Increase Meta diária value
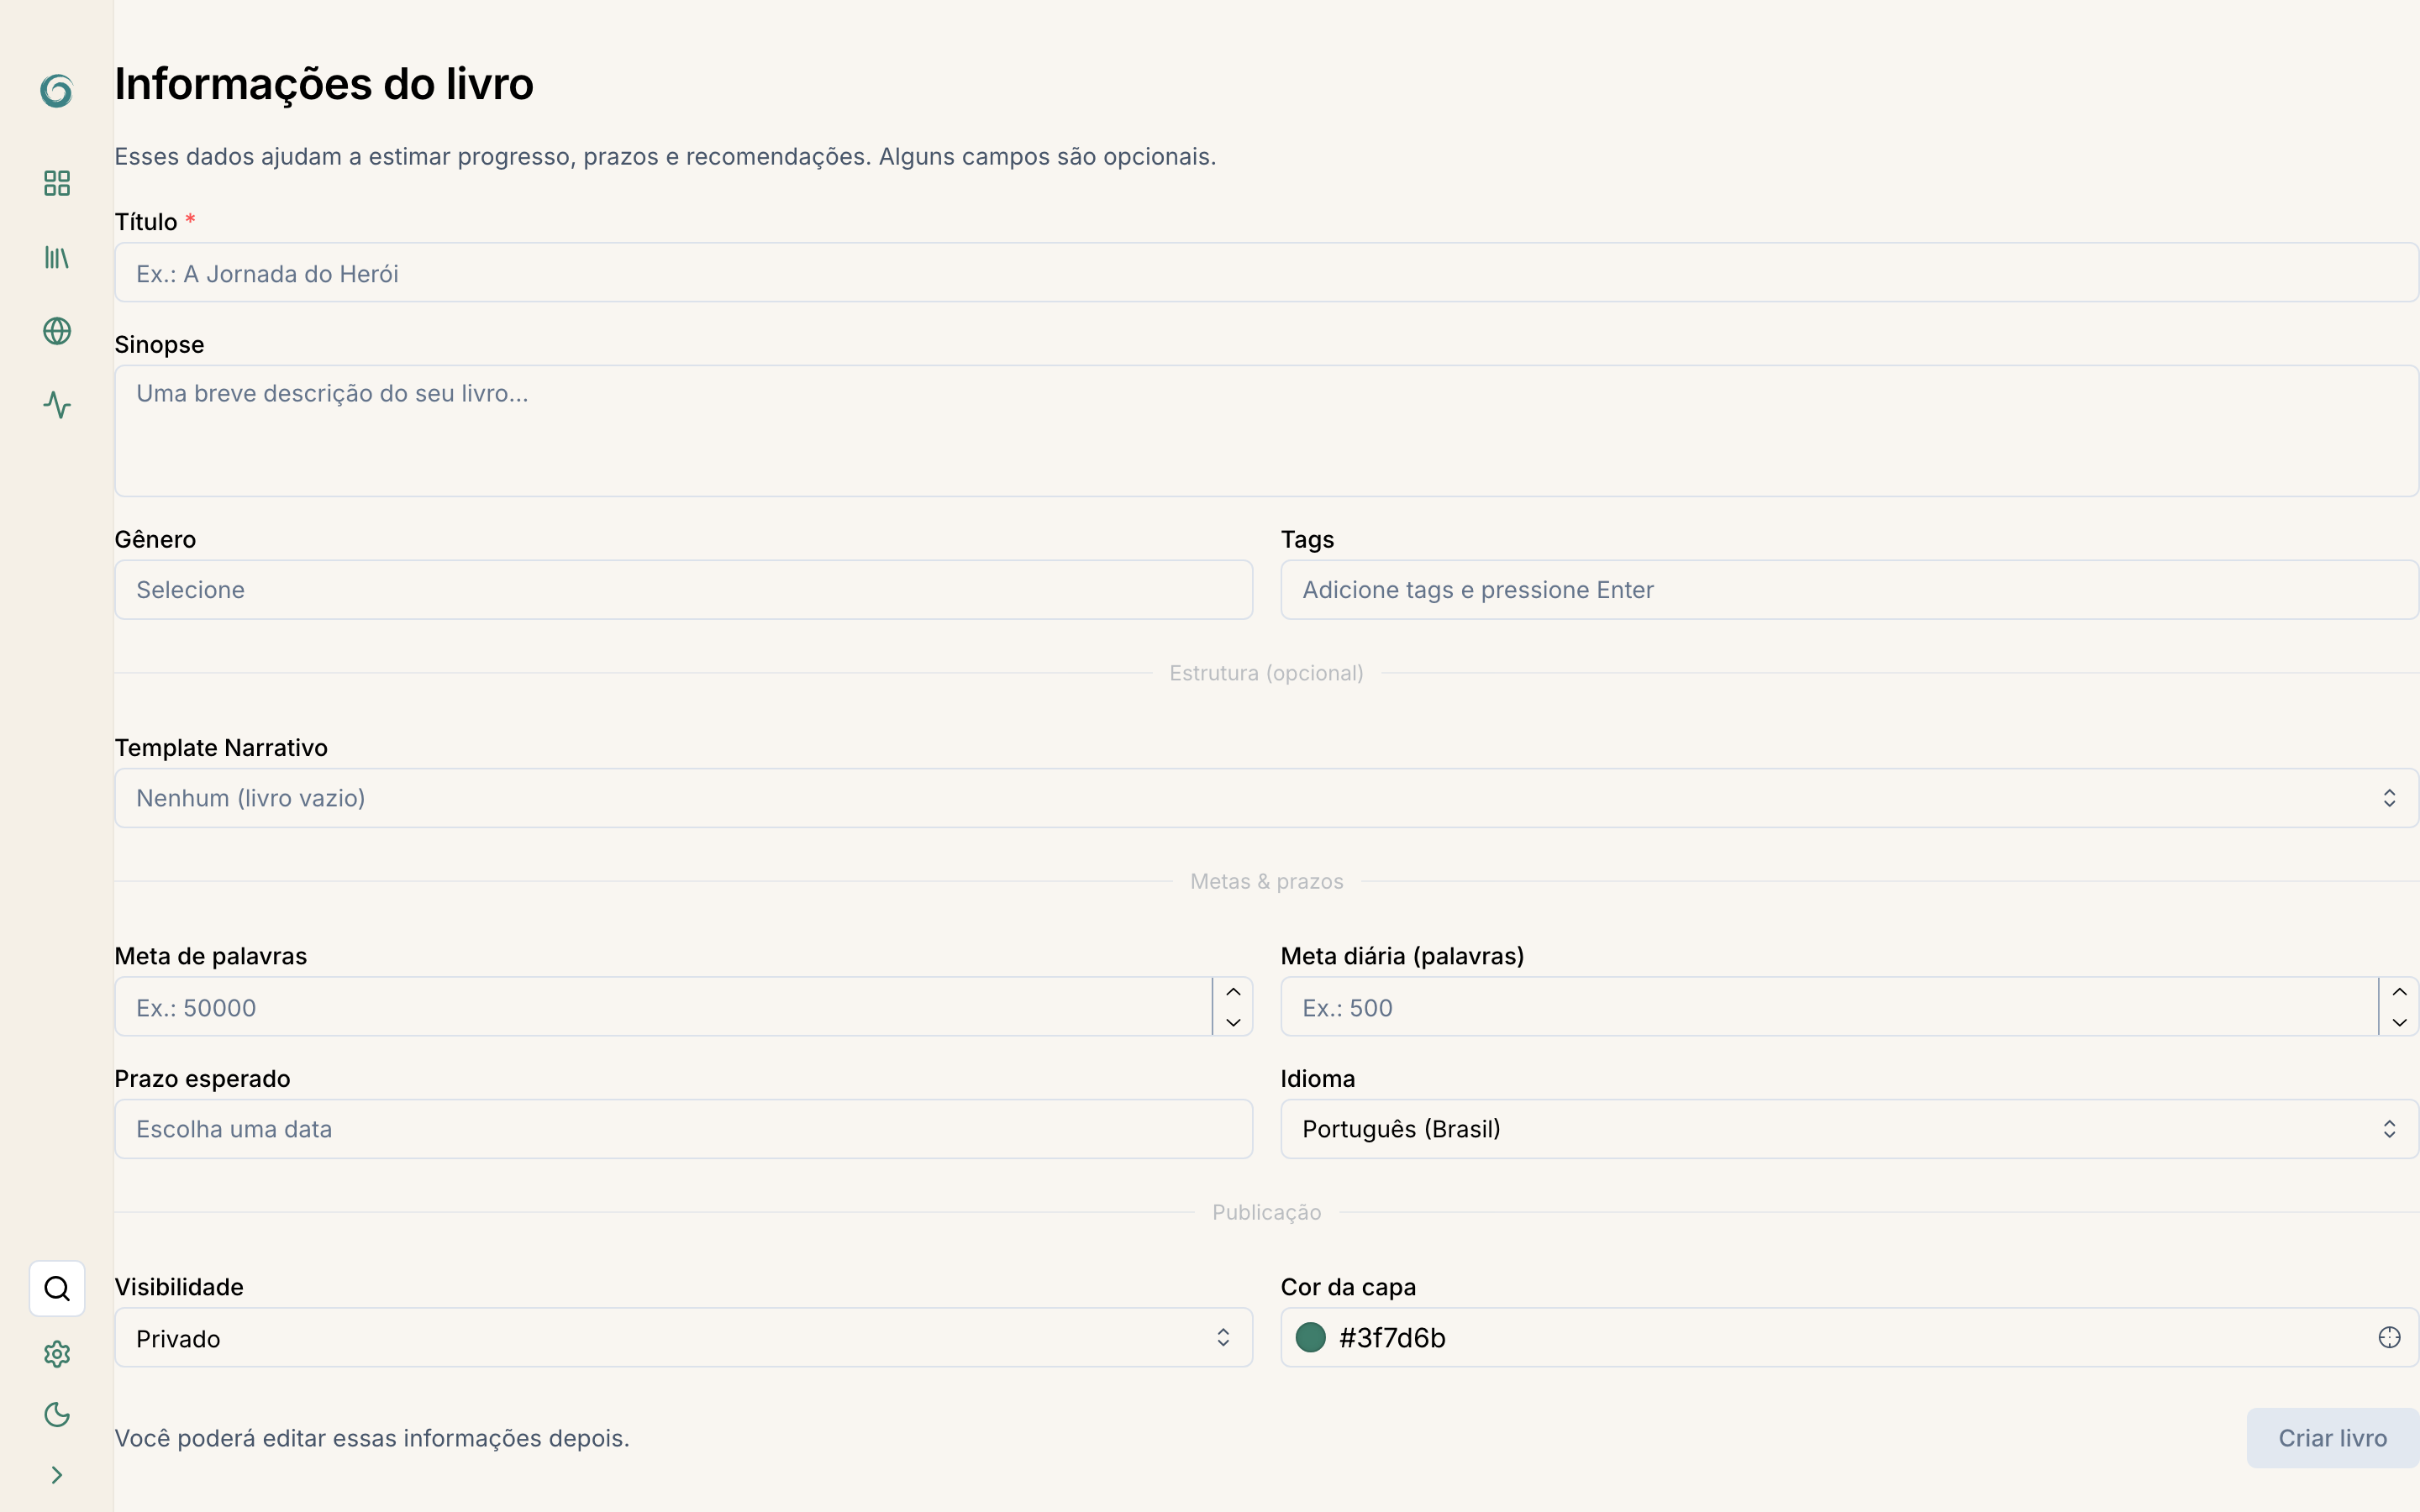 pyautogui.click(x=2399, y=992)
